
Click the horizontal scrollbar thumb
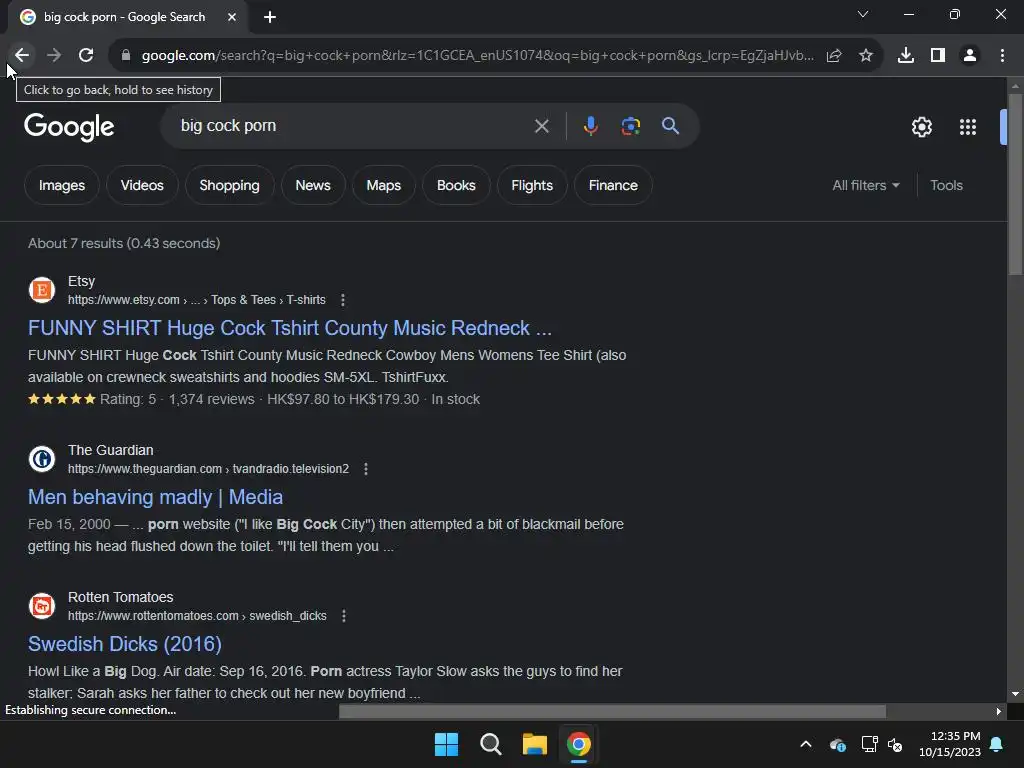tap(612, 711)
